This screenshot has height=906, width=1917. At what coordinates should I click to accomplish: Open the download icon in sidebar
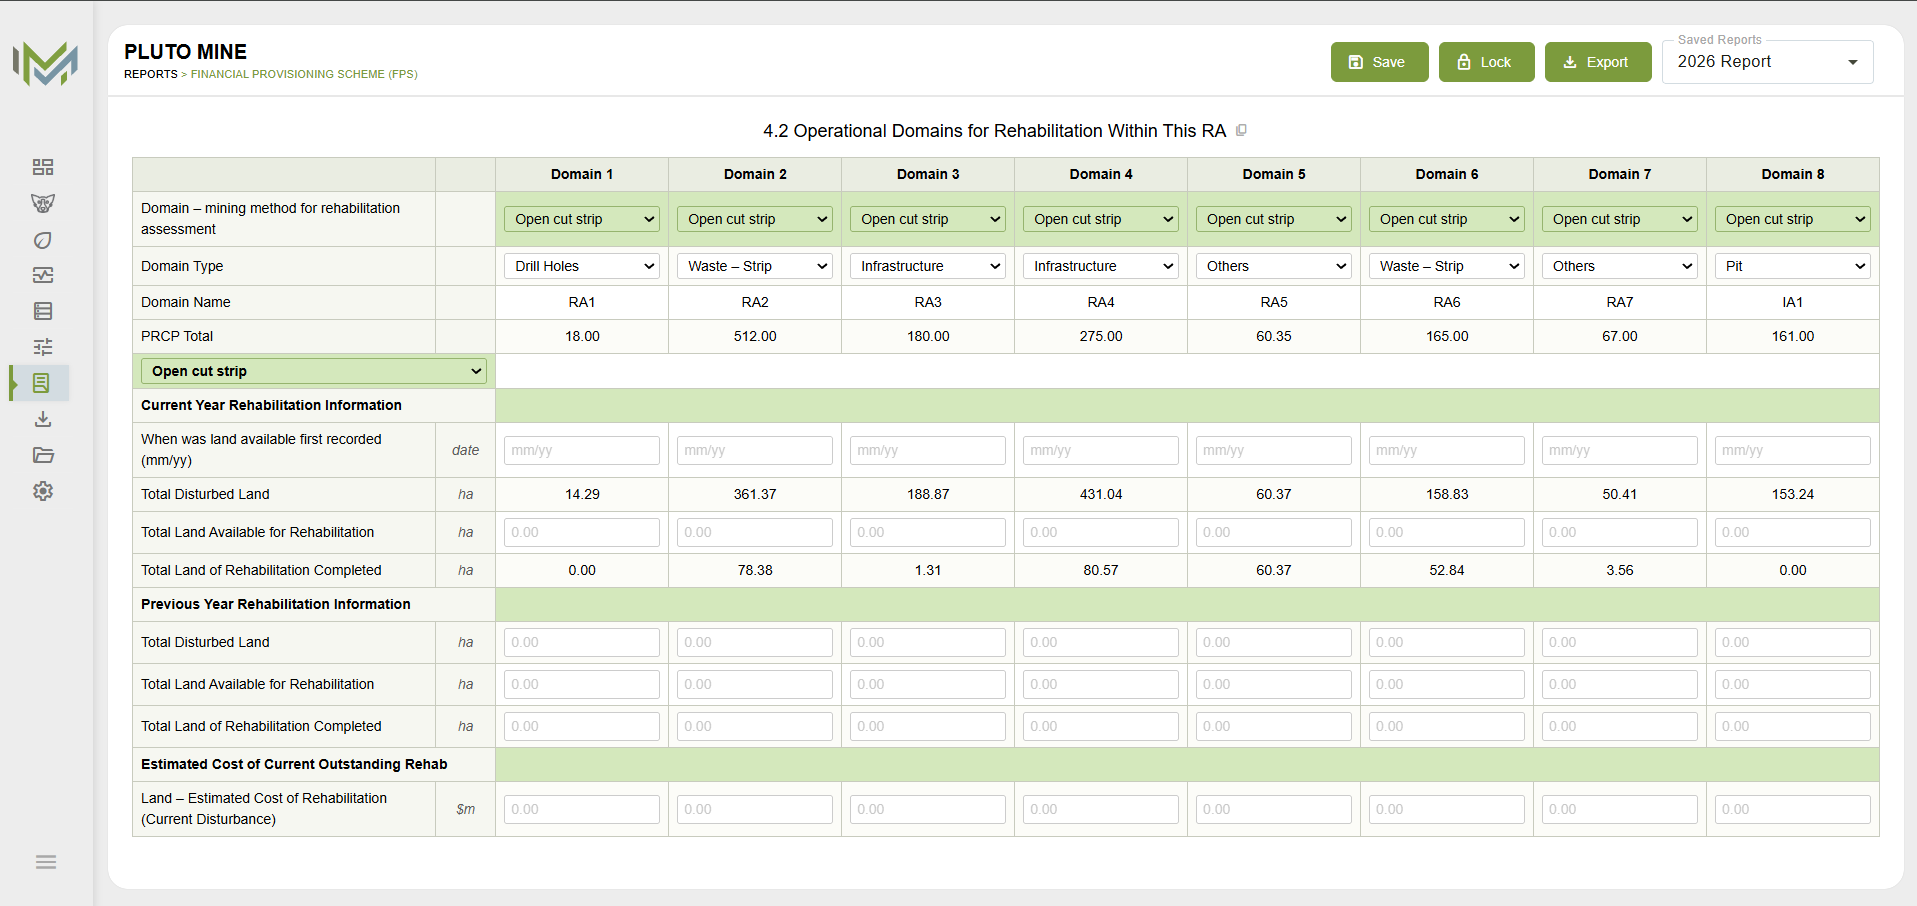pyautogui.click(x=43, y=419)
